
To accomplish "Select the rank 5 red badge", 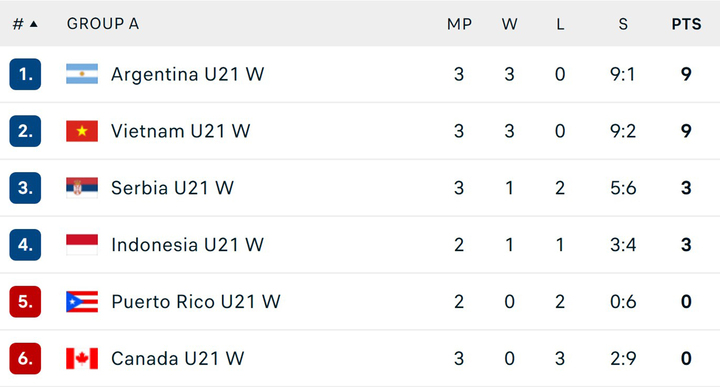I will pyautogui.click(x=25, y=302).
